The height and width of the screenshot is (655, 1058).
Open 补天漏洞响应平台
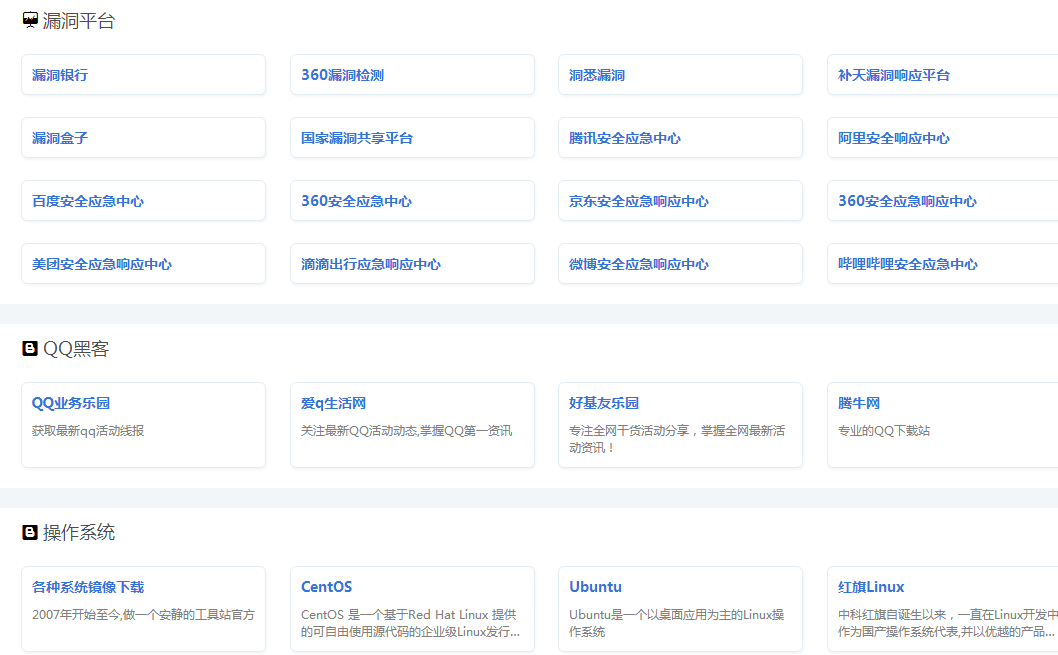[894, 75]
